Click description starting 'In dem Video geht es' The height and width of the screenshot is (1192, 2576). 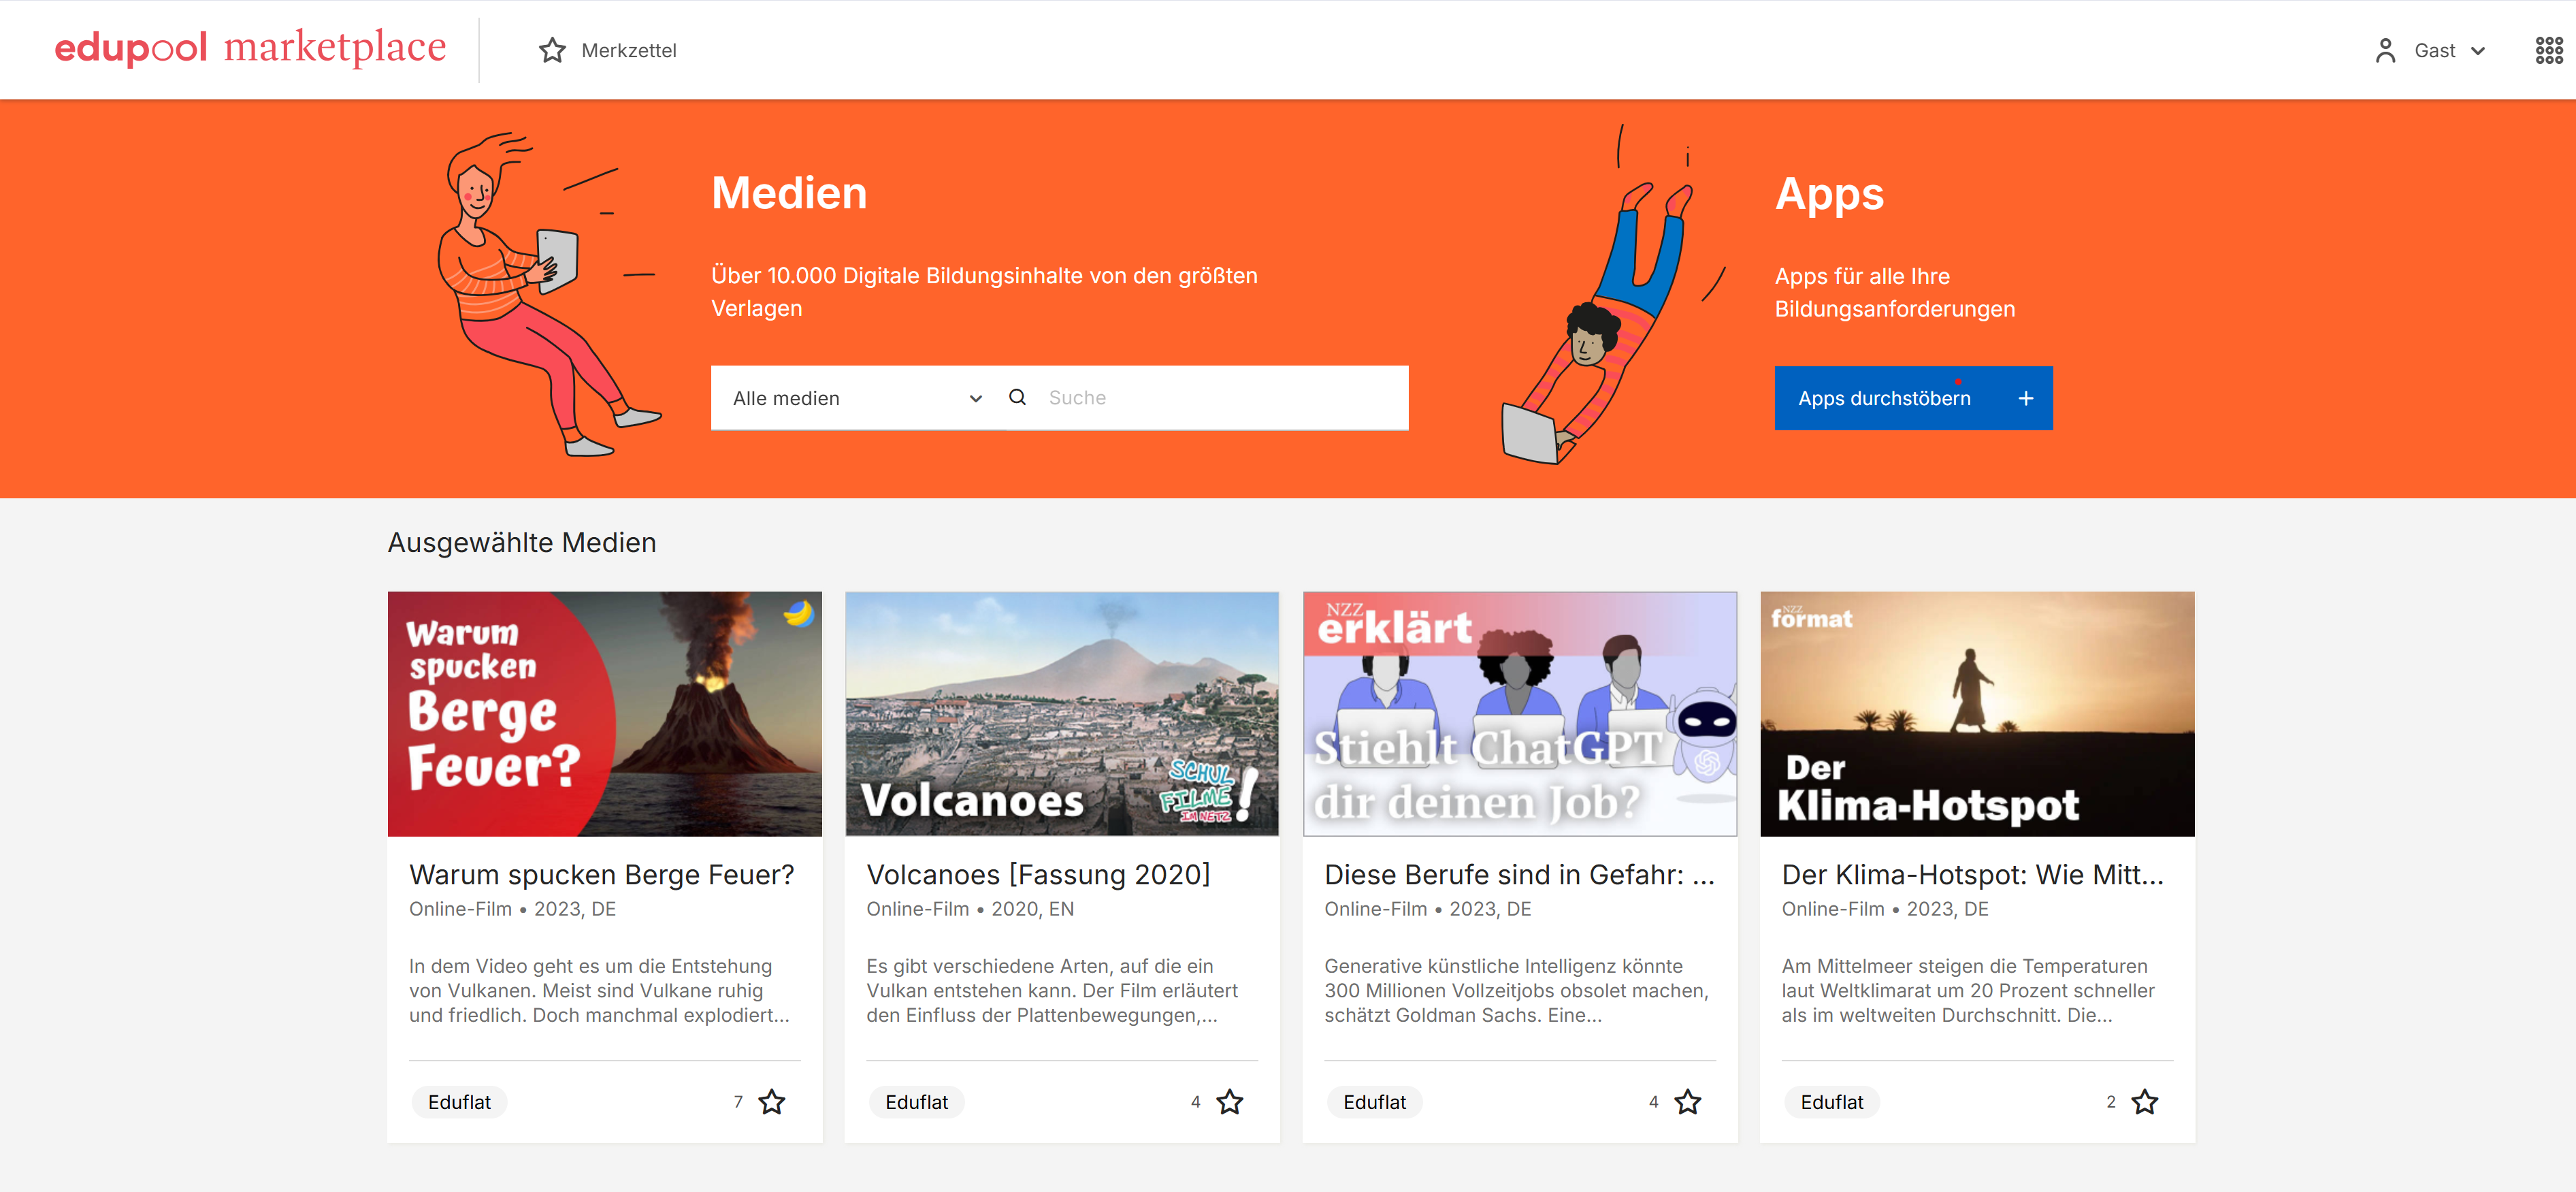599,990
